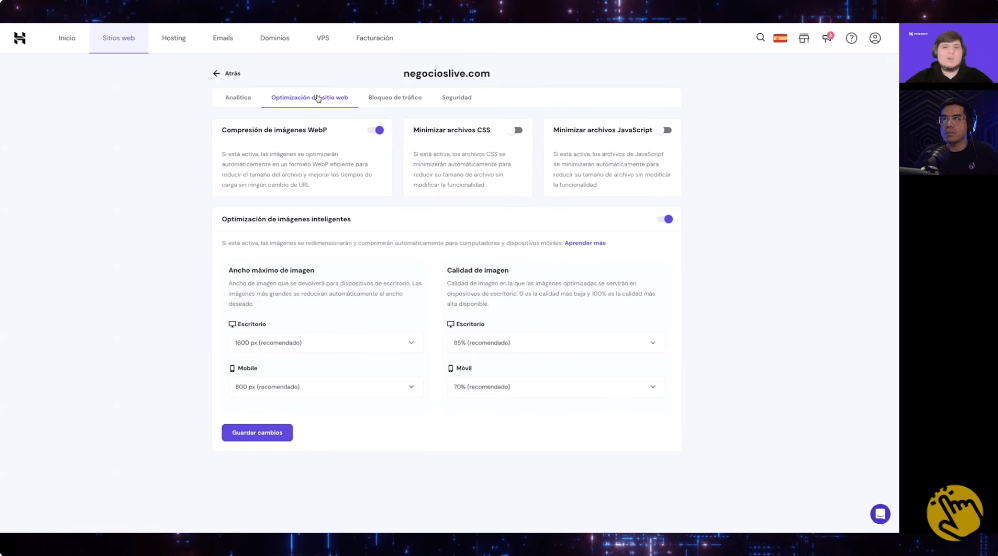Switch to the Seguridad tab
Viewport: 998px width, 556px height.
pyautogui.click(x=456, y=97)
